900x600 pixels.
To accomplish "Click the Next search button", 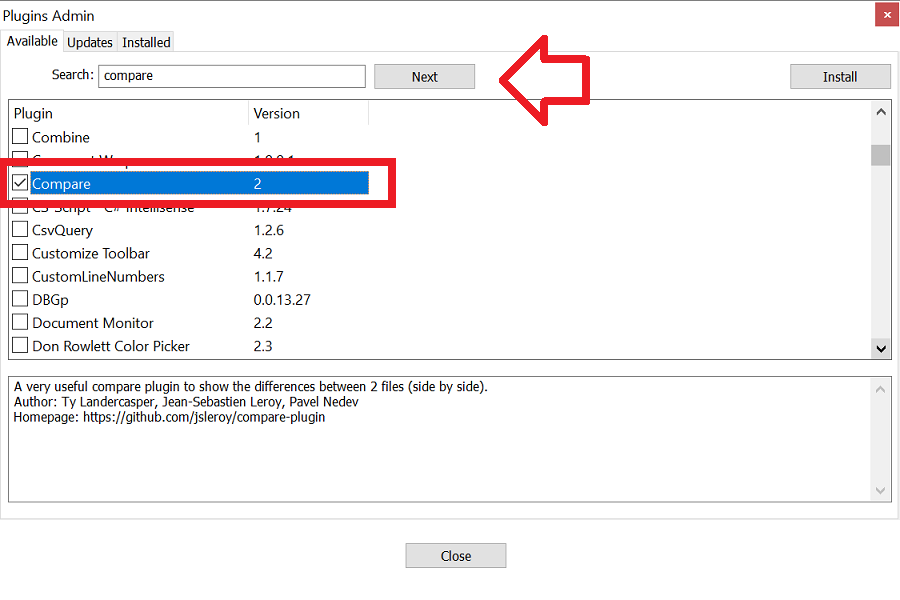I will click(x=424, y=76).
